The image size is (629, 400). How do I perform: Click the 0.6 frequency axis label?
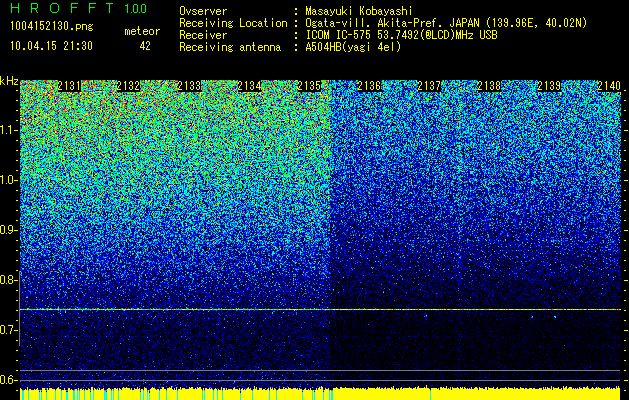pyautogui.click(x=7, y=380)
